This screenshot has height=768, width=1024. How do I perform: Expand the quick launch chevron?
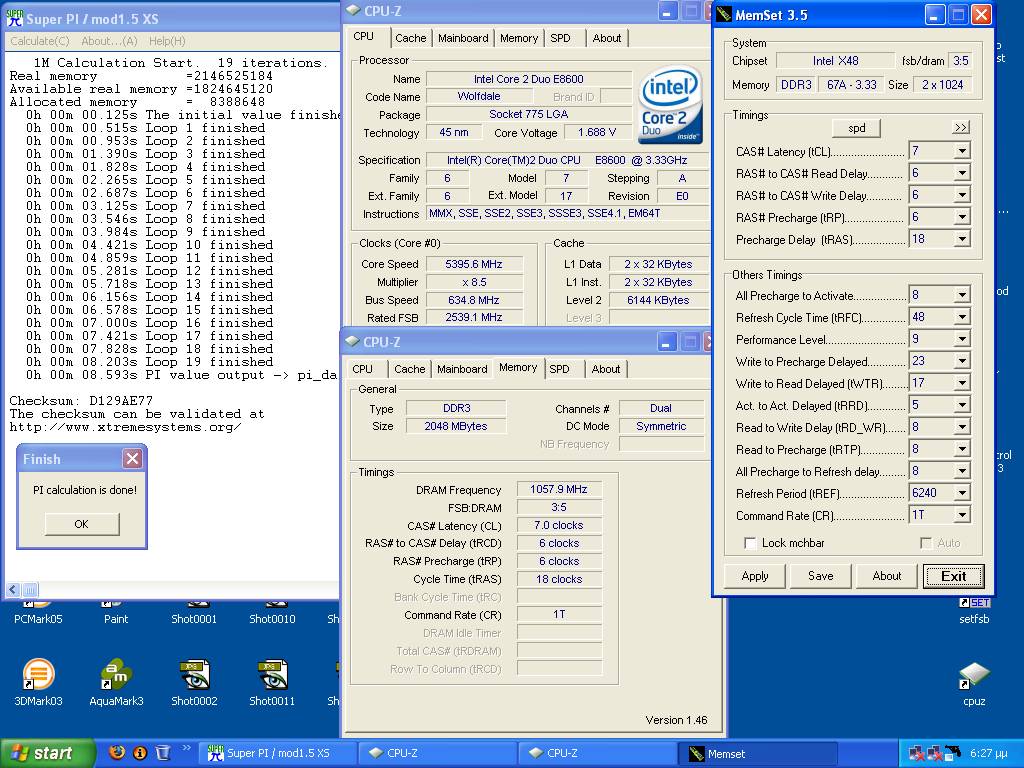click(x=186, y=748)
